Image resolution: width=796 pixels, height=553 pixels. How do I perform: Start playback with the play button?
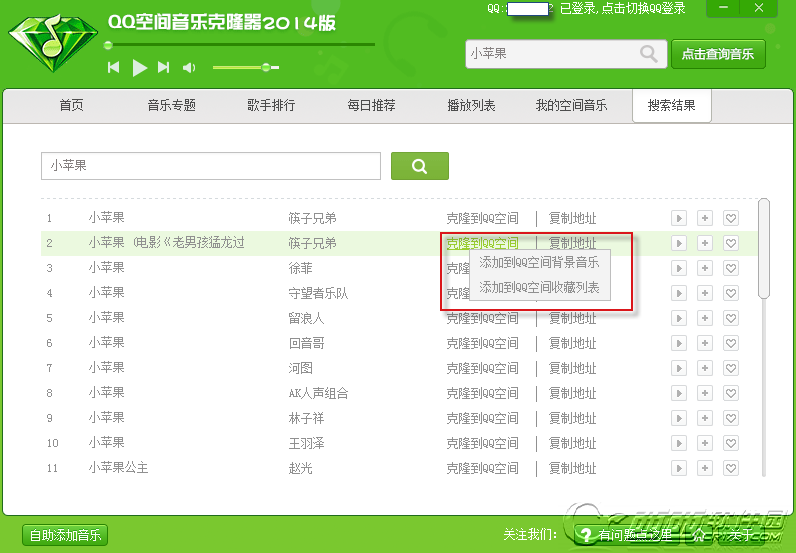(x=140, y=68)
